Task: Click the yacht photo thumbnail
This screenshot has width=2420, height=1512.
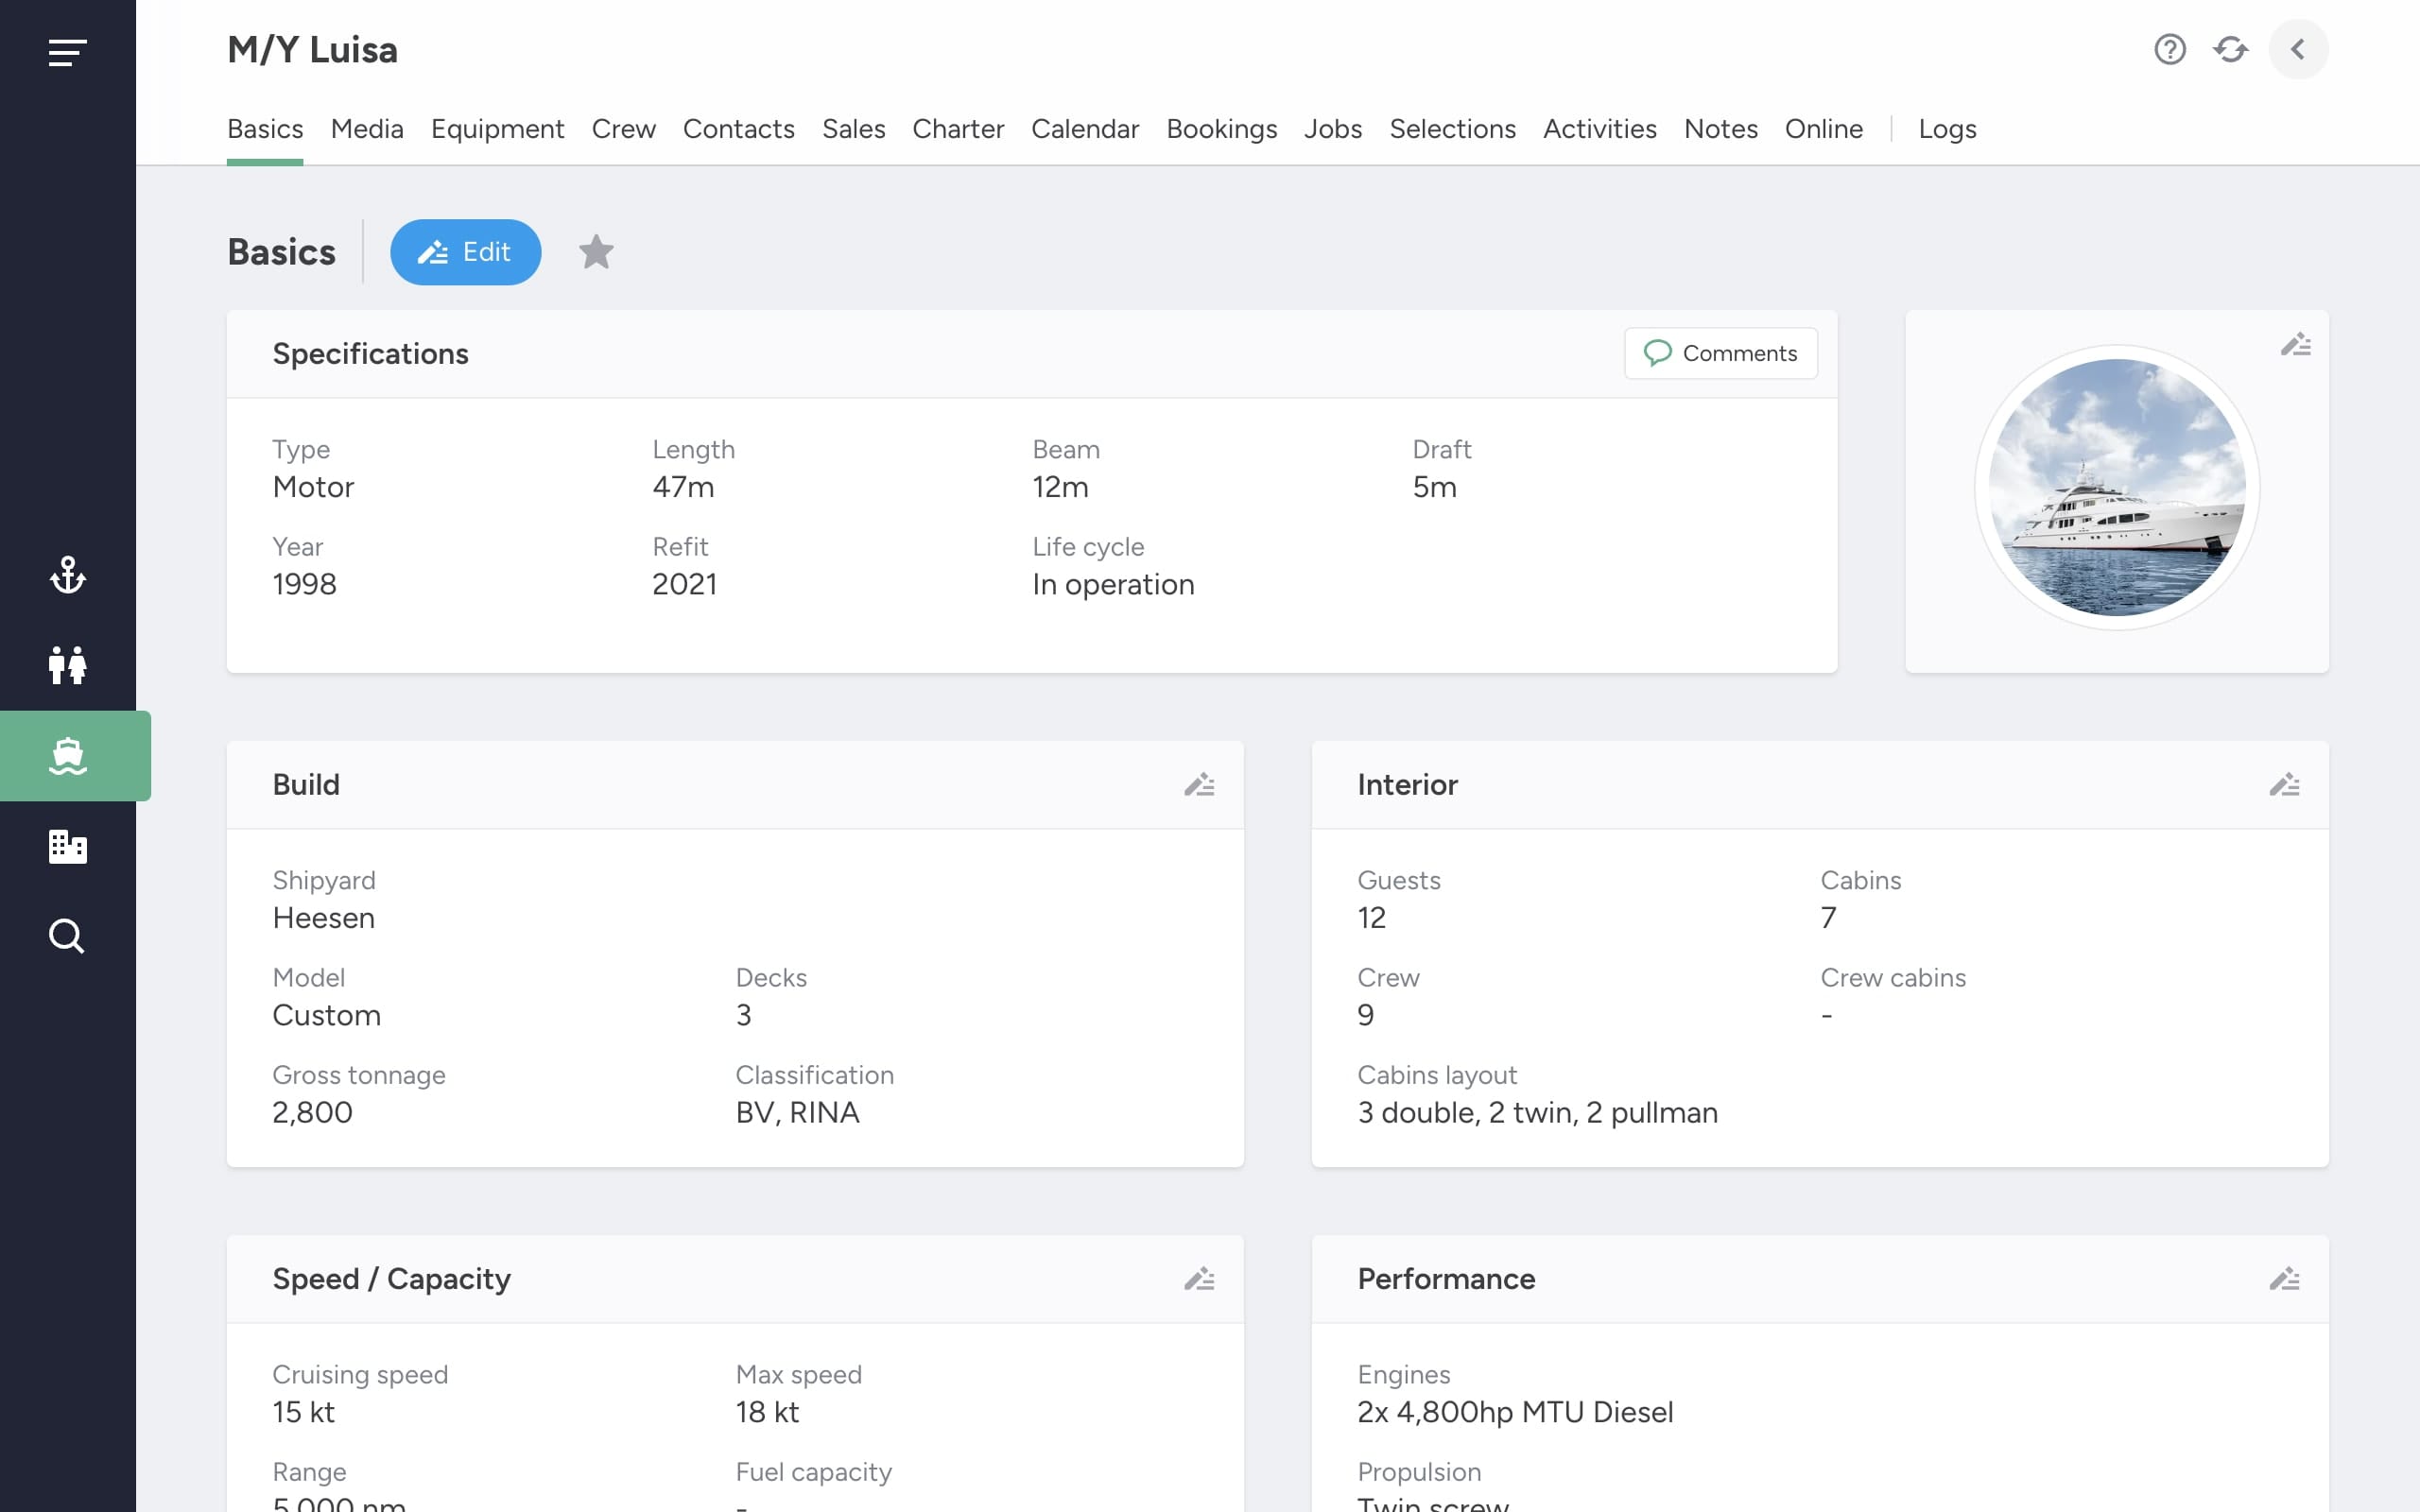Action: (x=2116, y=488)
